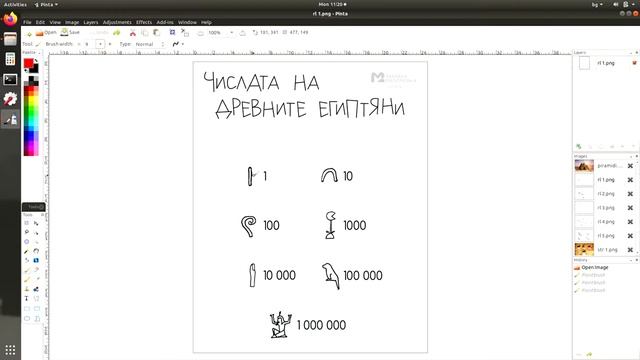Viewport: 640px width, 360px height.
Task: Select the Recolor tool
Action: coord(36,289)
